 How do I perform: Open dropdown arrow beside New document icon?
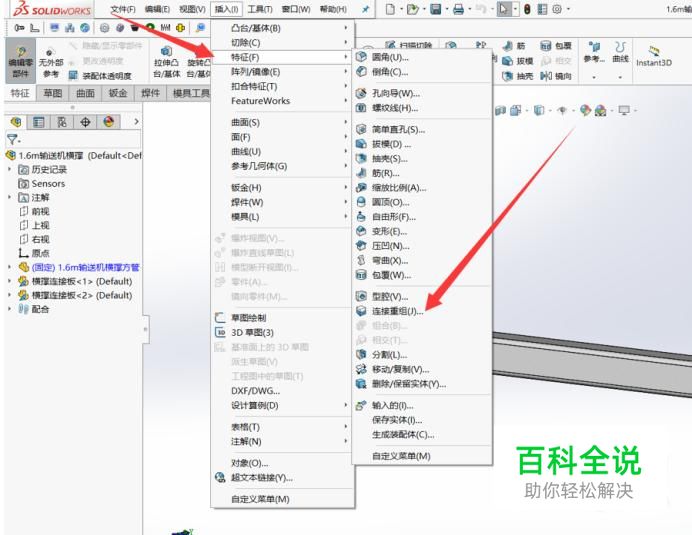click(x=402, y=9)
